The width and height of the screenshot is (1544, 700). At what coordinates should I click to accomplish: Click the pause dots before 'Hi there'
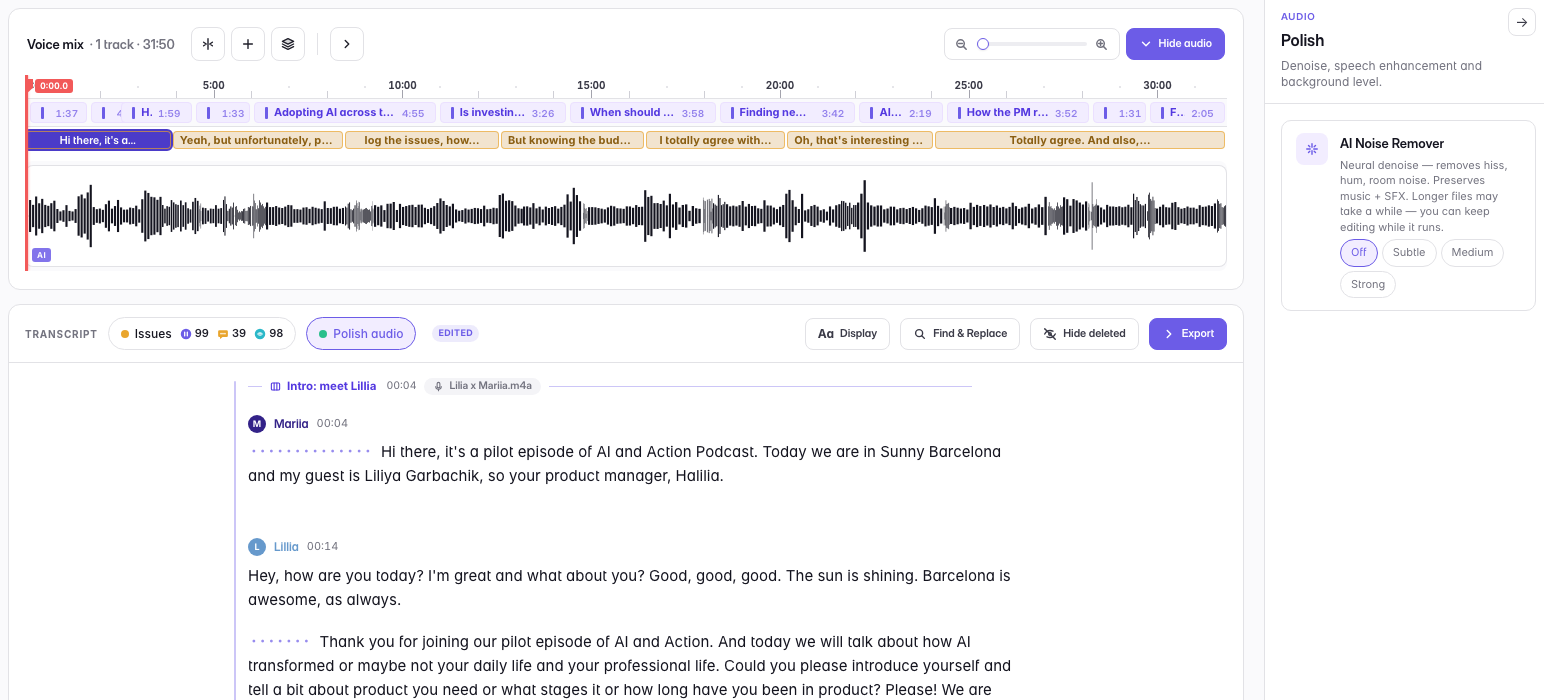(x=311, y=452)
